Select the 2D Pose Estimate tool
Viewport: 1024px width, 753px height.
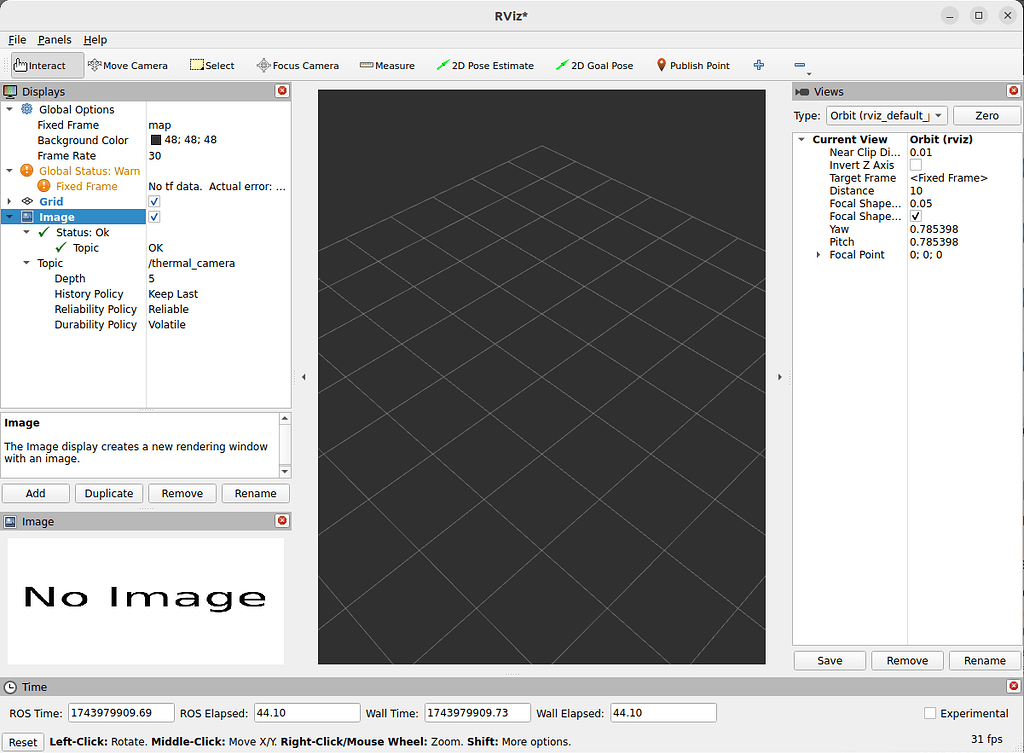(486, 65)
